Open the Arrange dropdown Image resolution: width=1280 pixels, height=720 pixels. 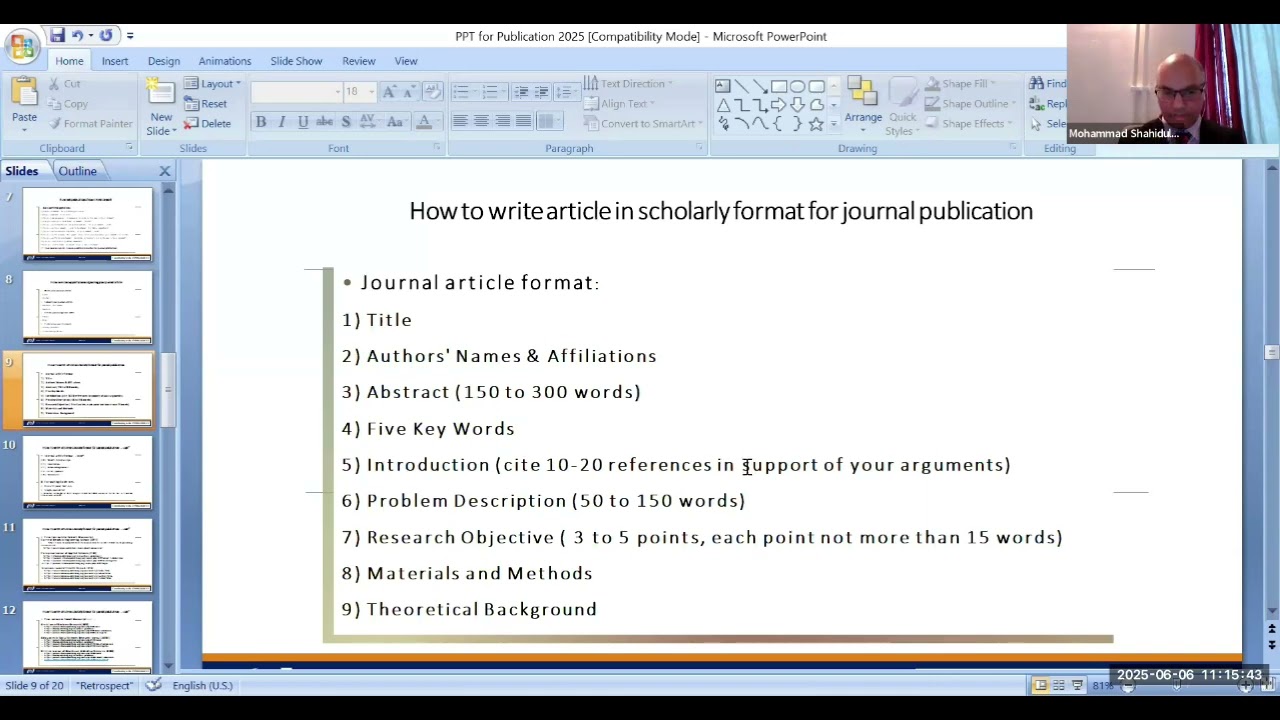click(x=863, y=107)
